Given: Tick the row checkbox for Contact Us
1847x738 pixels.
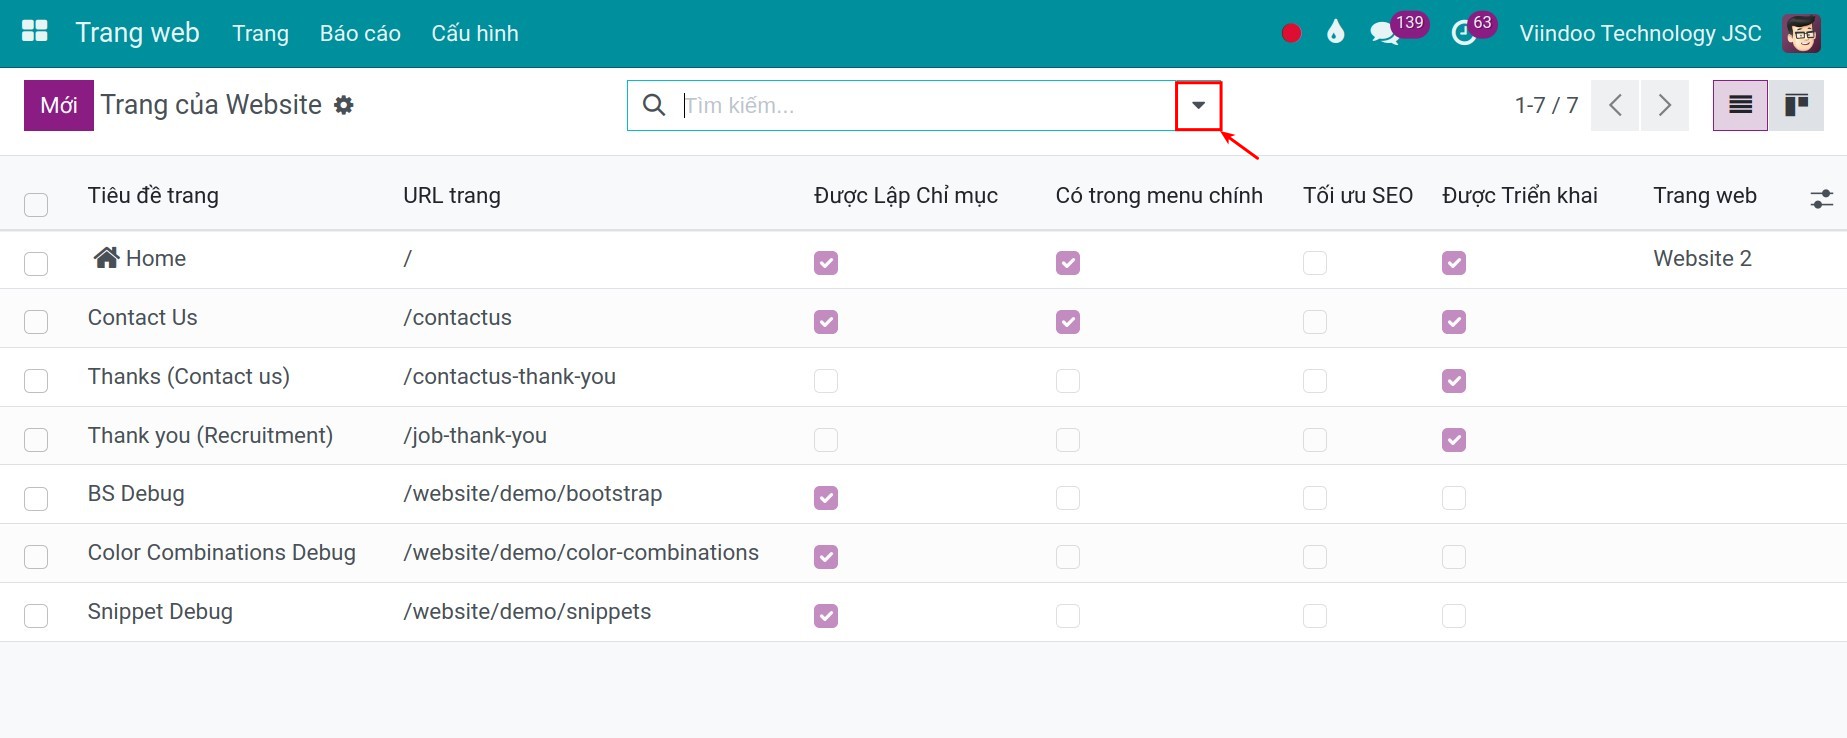Looking at the screenshot, I should [36, 322].
